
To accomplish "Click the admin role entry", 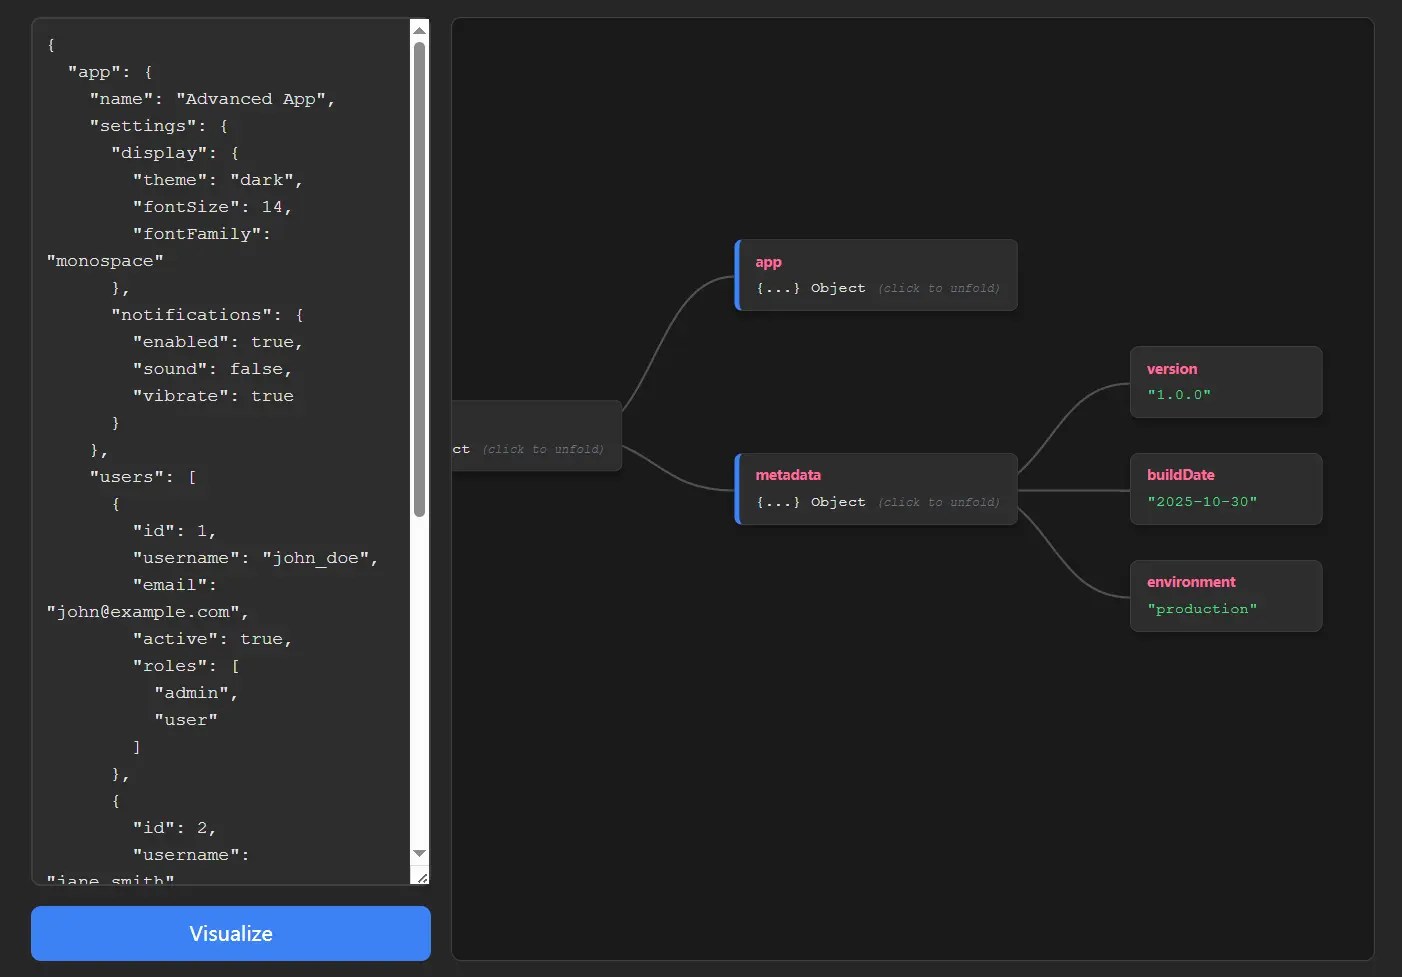I will 192,692.
